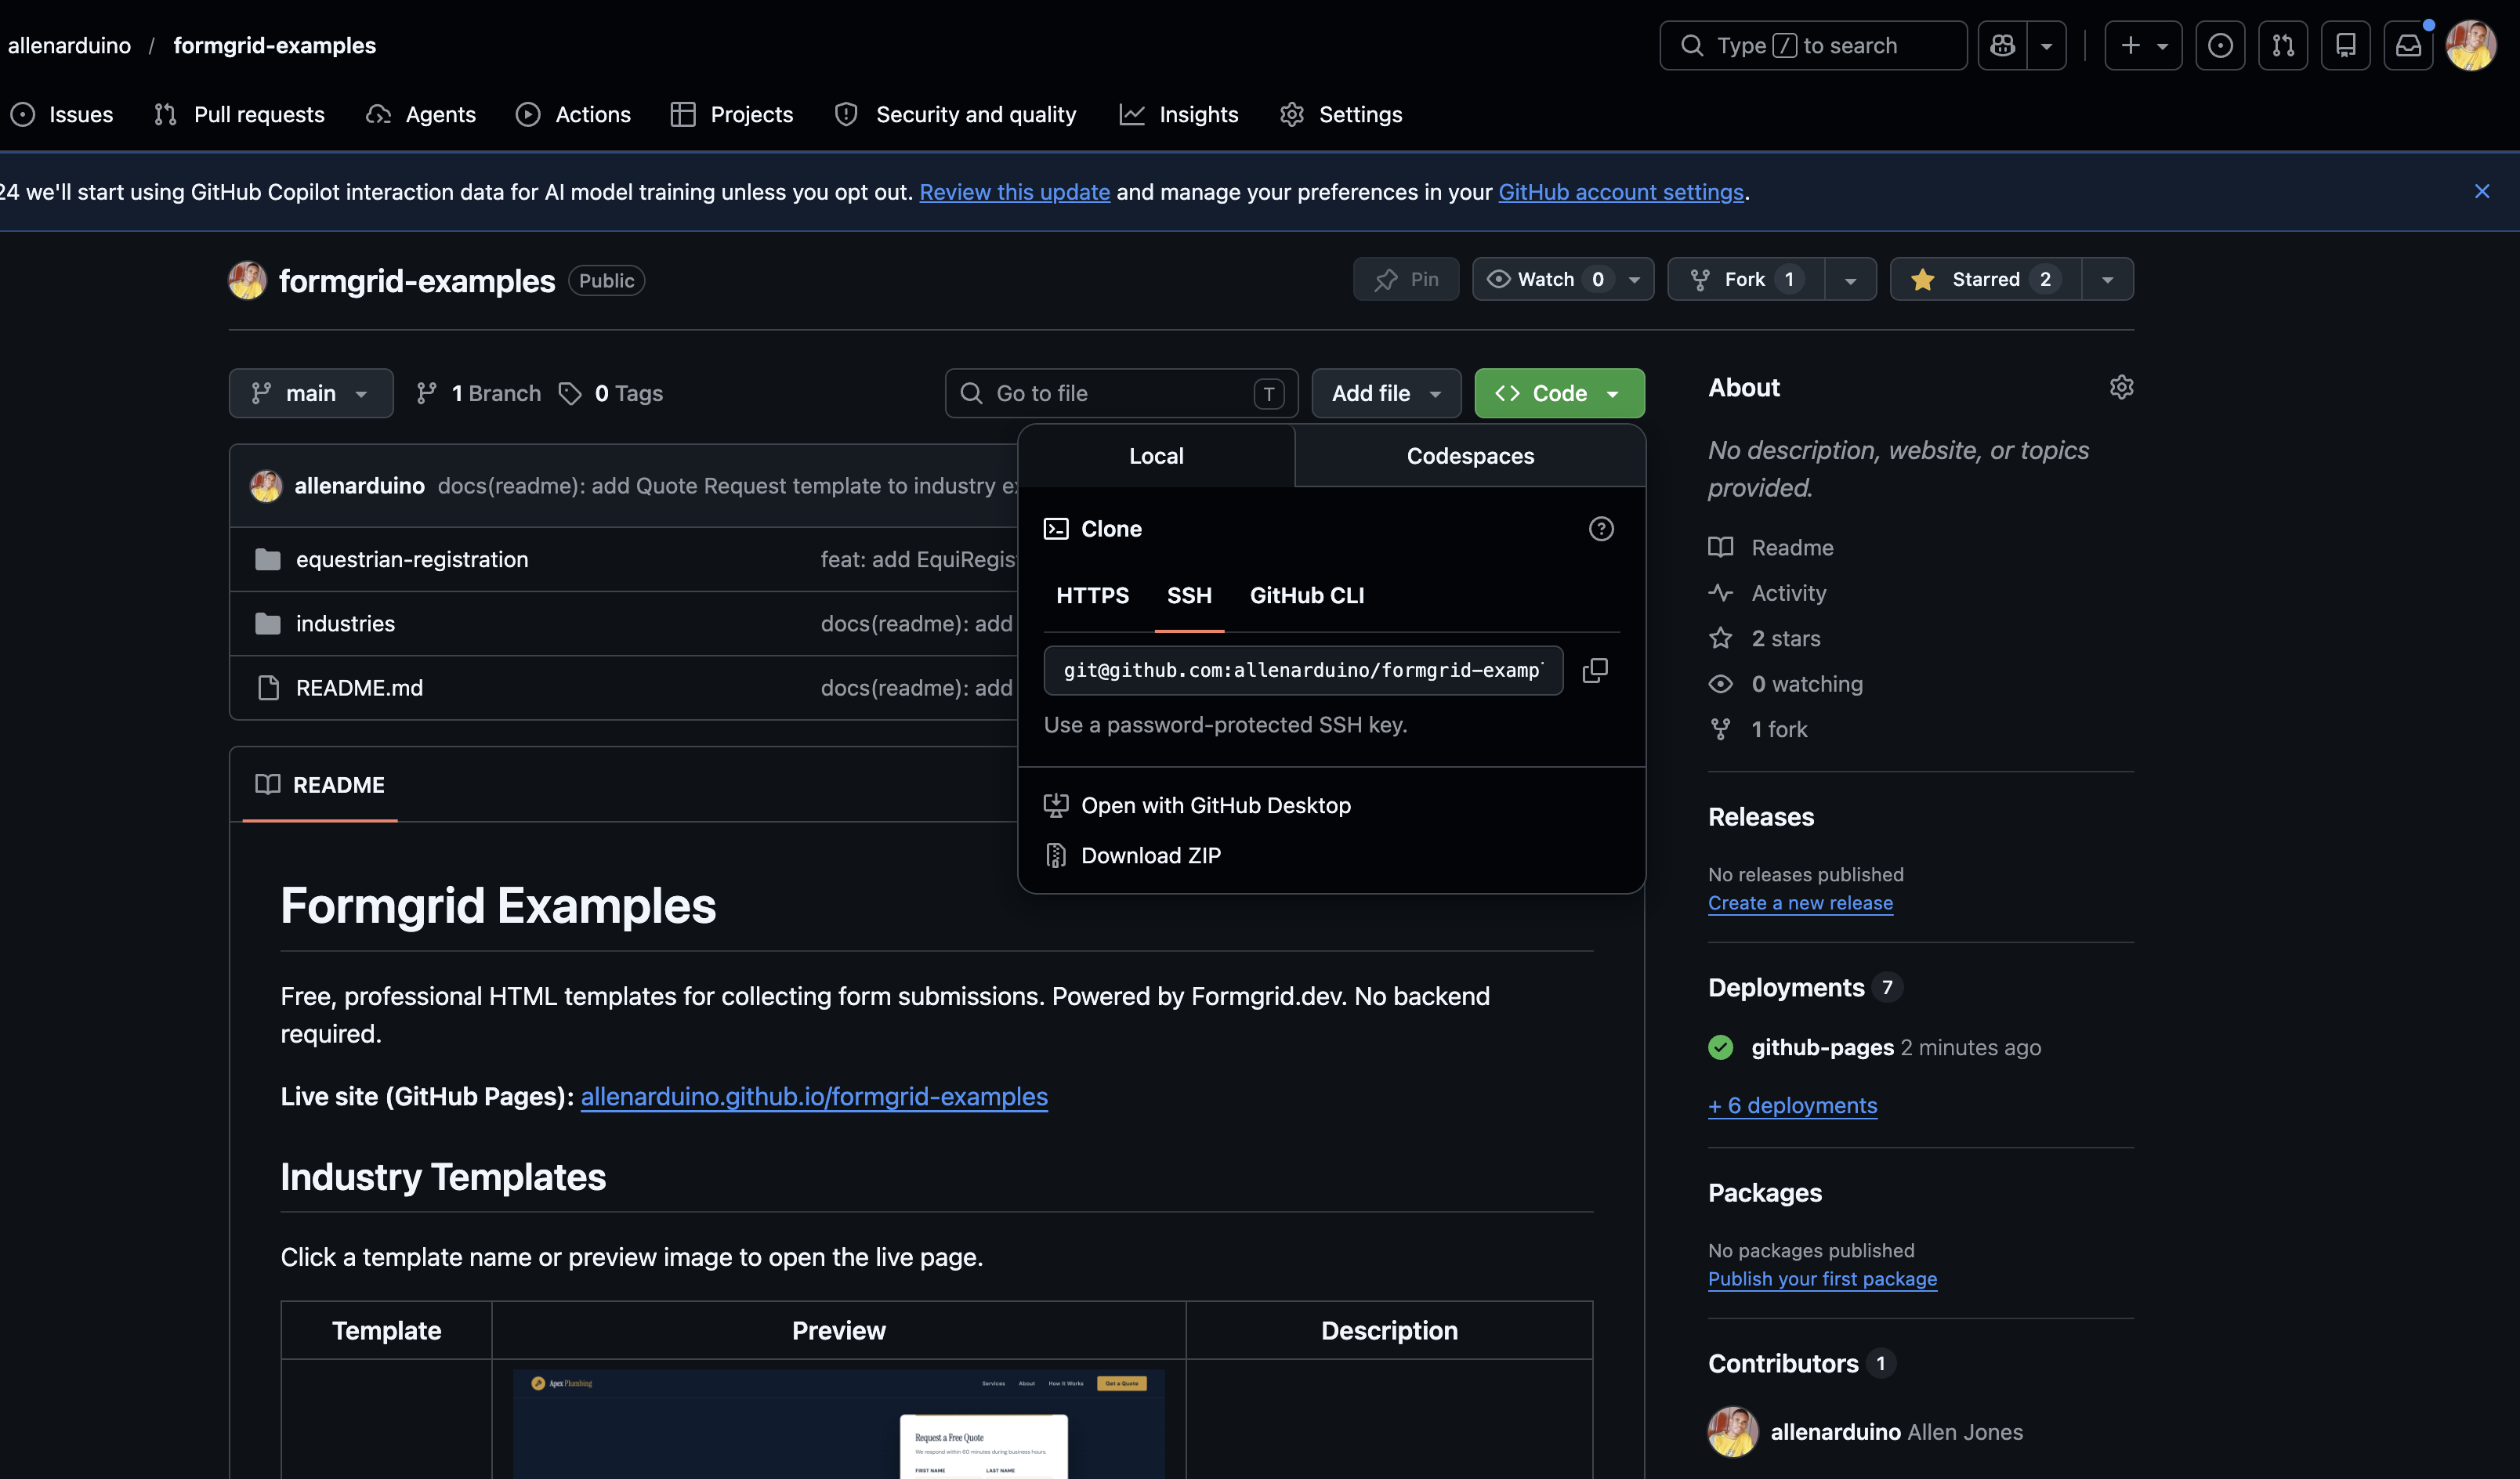Open the Copilot chat icon in header
The height and width of the screenshot is (1479, 2520).
(2002, 46)
